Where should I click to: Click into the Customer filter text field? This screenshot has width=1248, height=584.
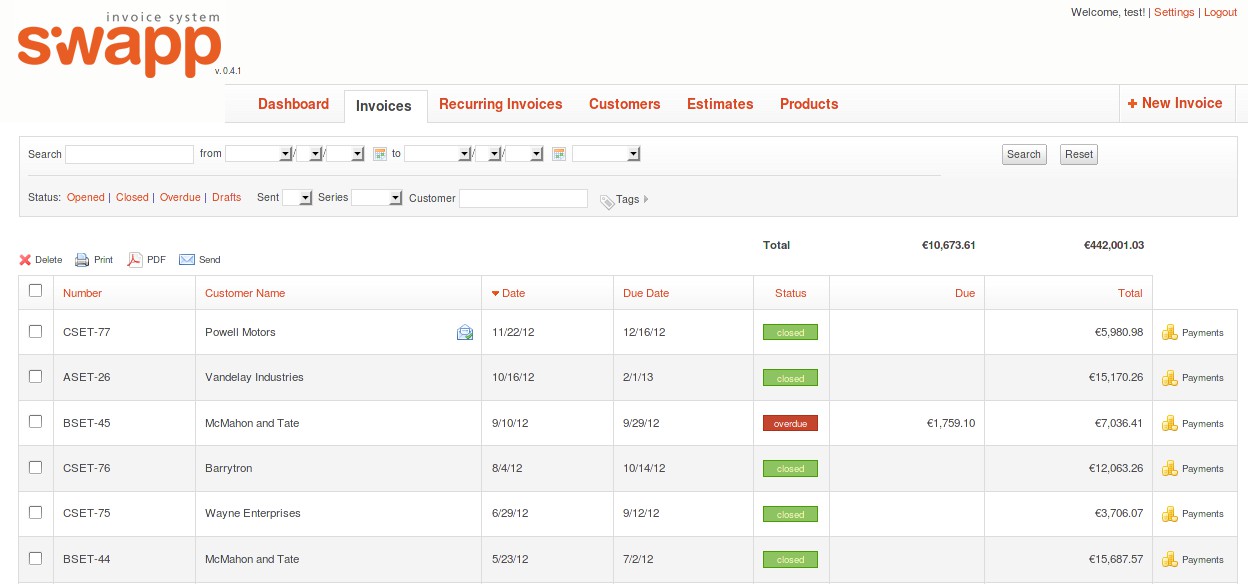[523, 198]
